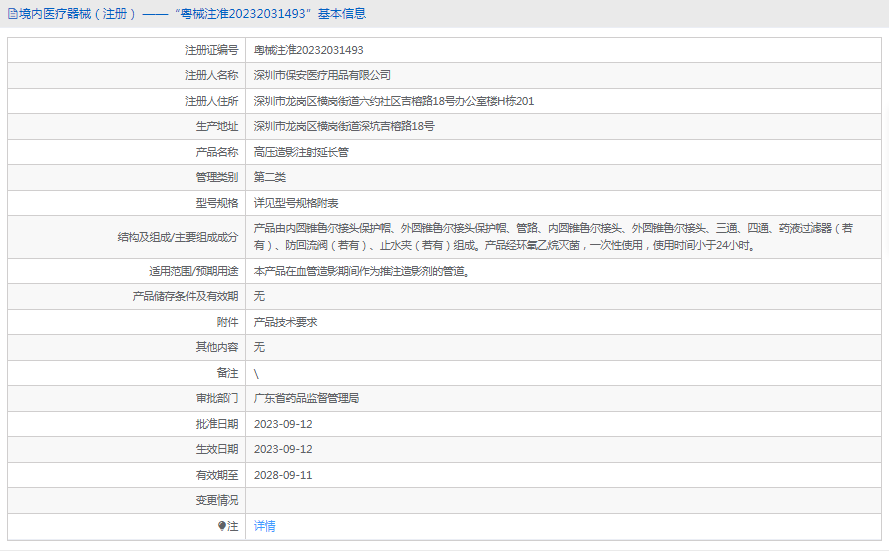Click the document icon beside 境内医疗器械 title
This screenshot has width=889, height=551.
12,14
